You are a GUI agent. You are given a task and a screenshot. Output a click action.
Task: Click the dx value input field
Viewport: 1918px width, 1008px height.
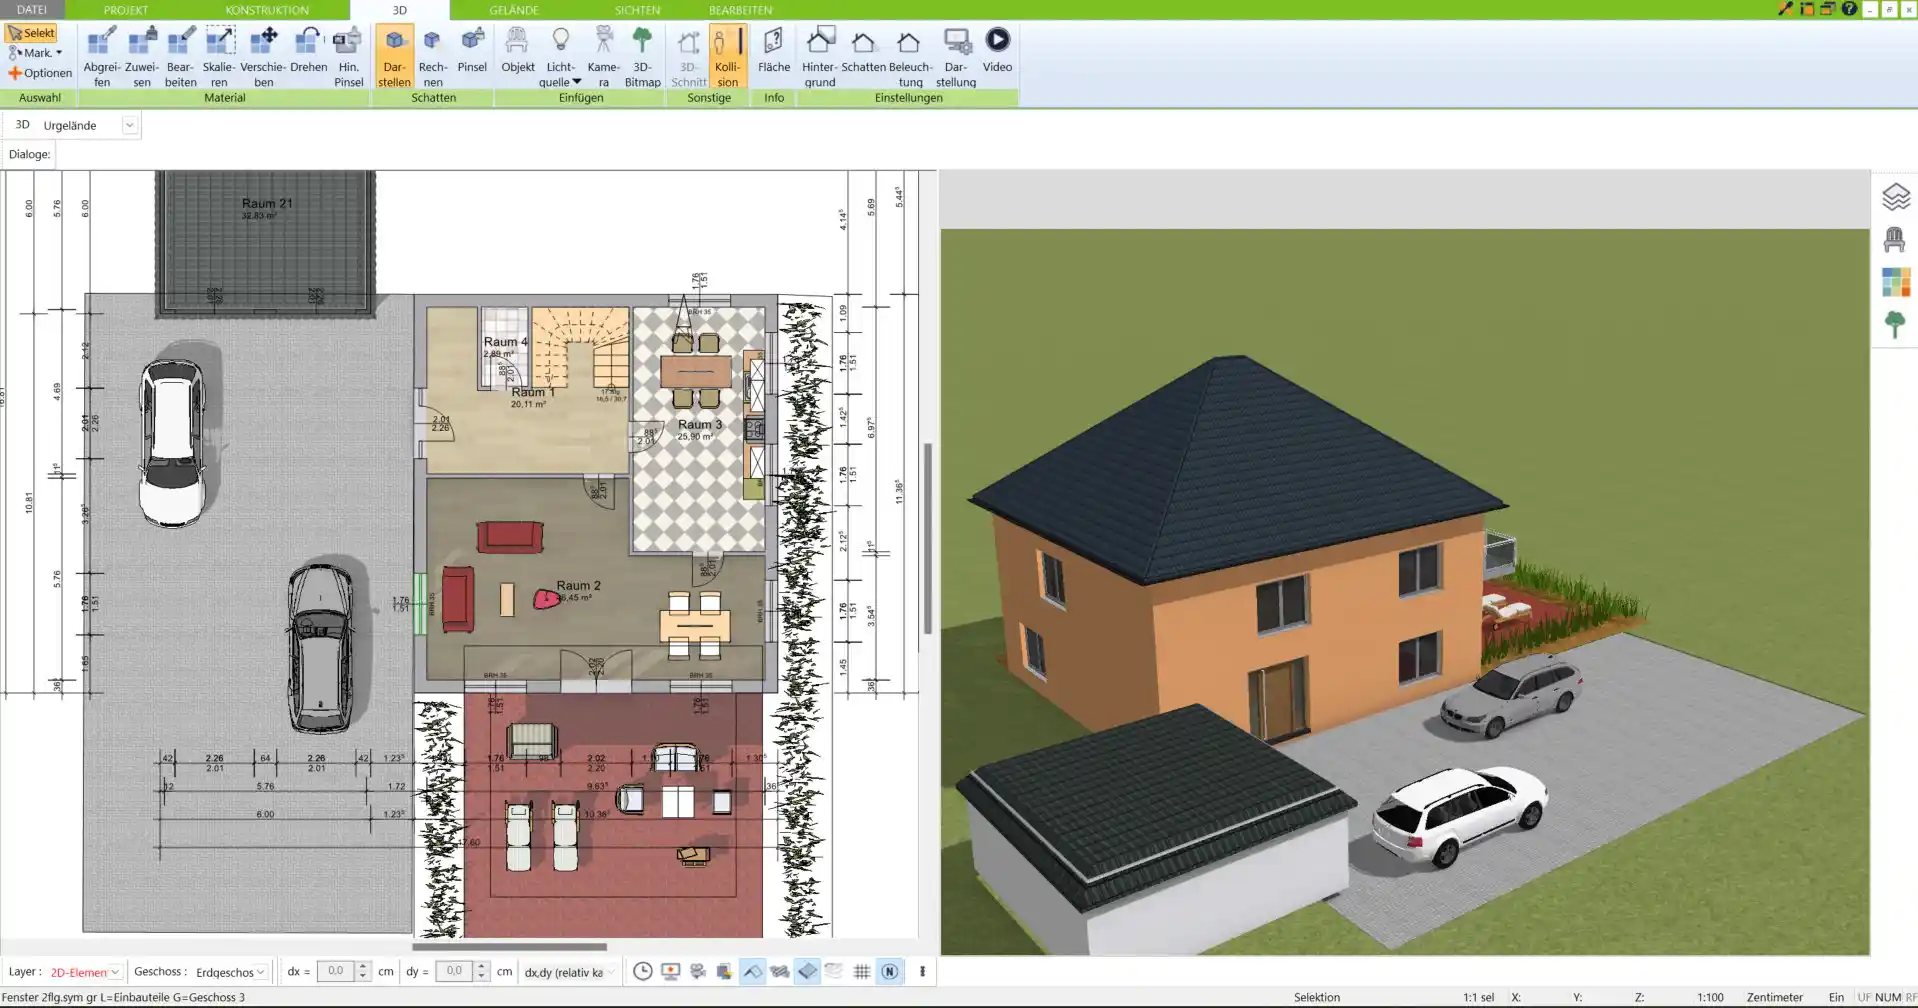[336, 971]
